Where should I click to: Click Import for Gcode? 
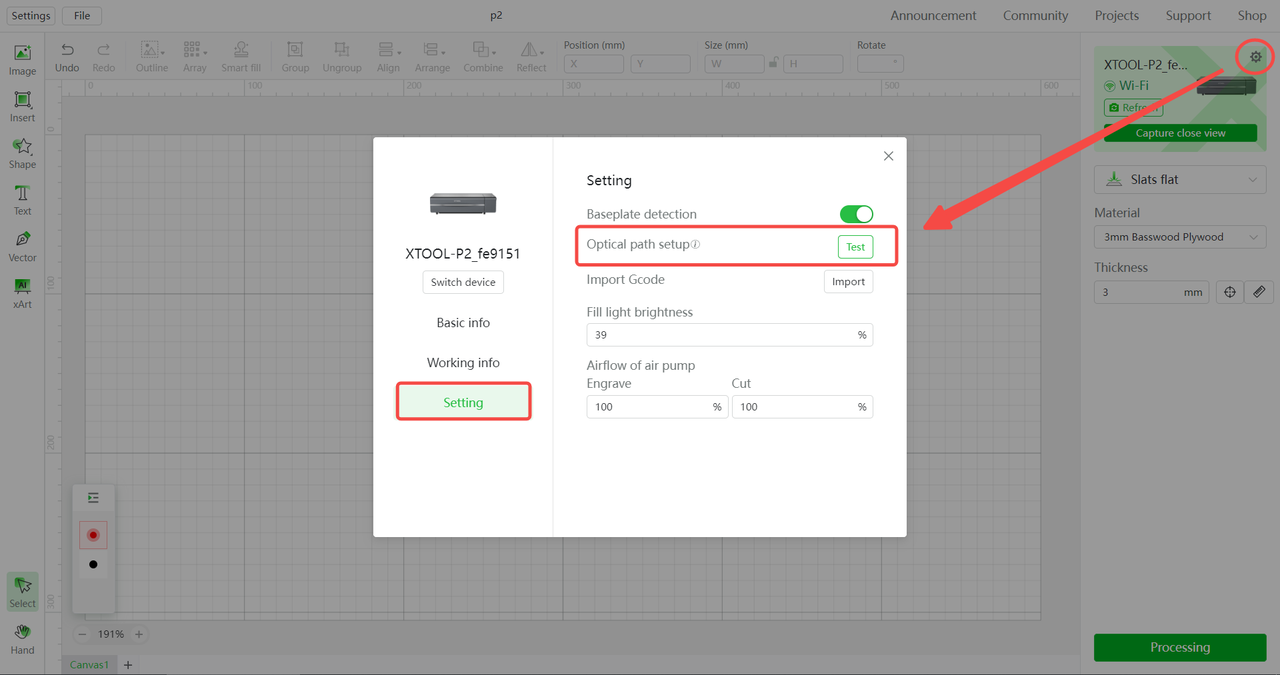[848, 282]
